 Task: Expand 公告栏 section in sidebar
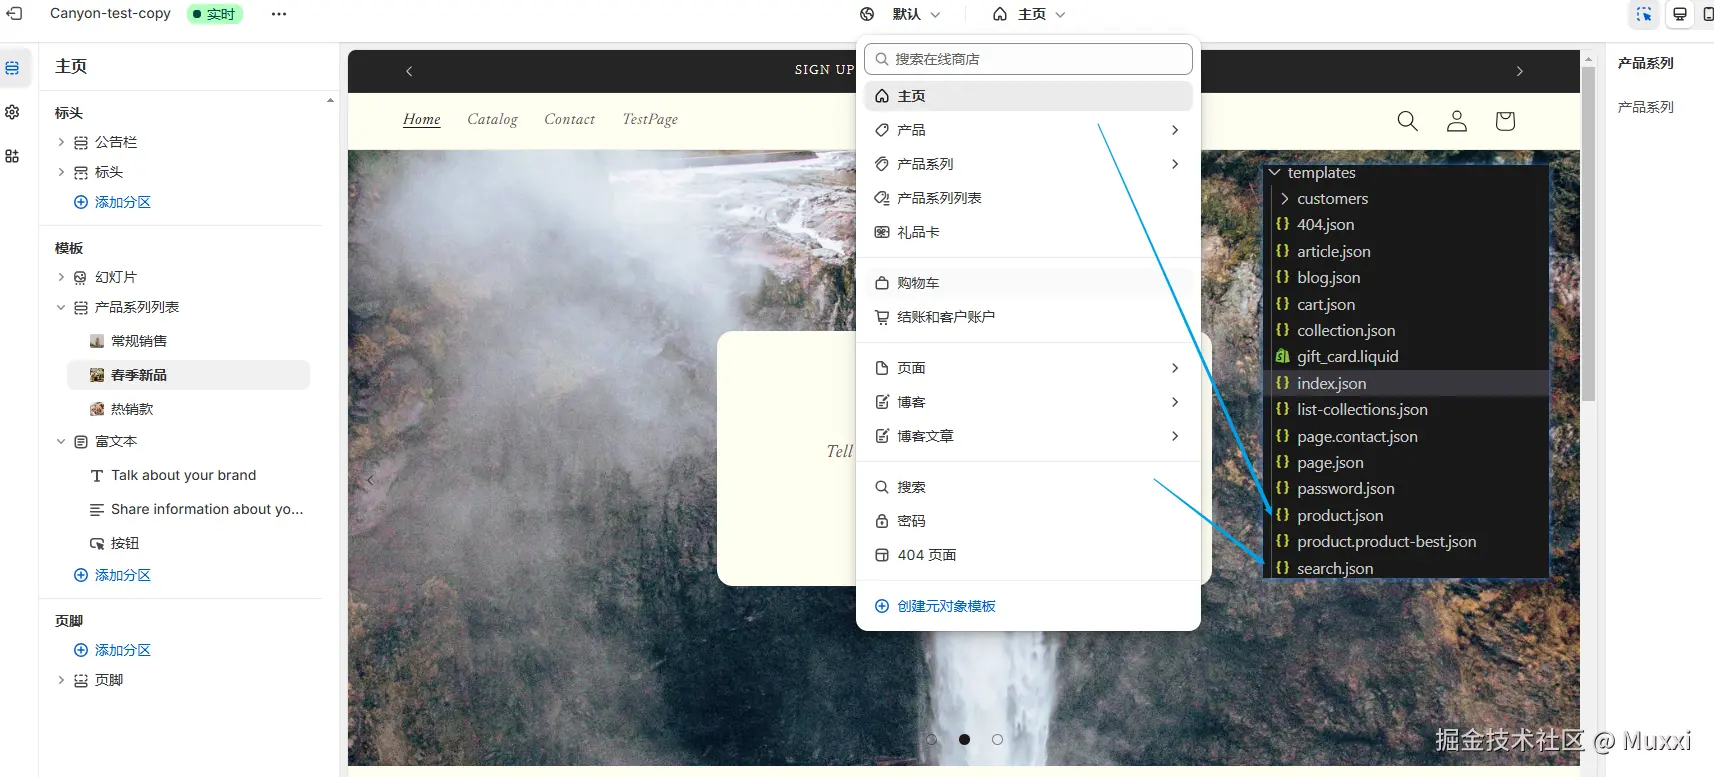point(61,142)
